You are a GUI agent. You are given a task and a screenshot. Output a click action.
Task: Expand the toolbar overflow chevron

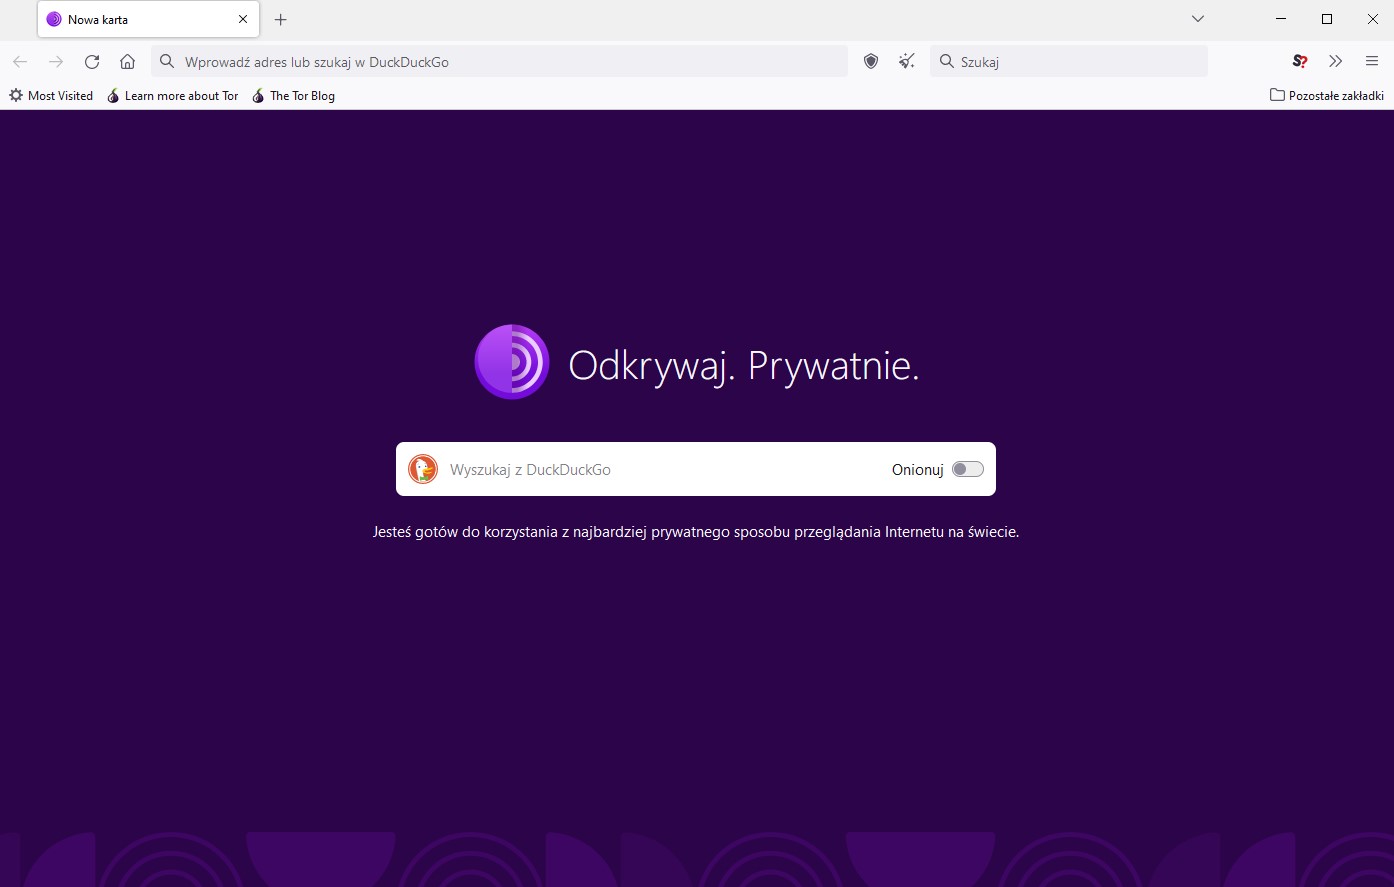pos(1335,62)
